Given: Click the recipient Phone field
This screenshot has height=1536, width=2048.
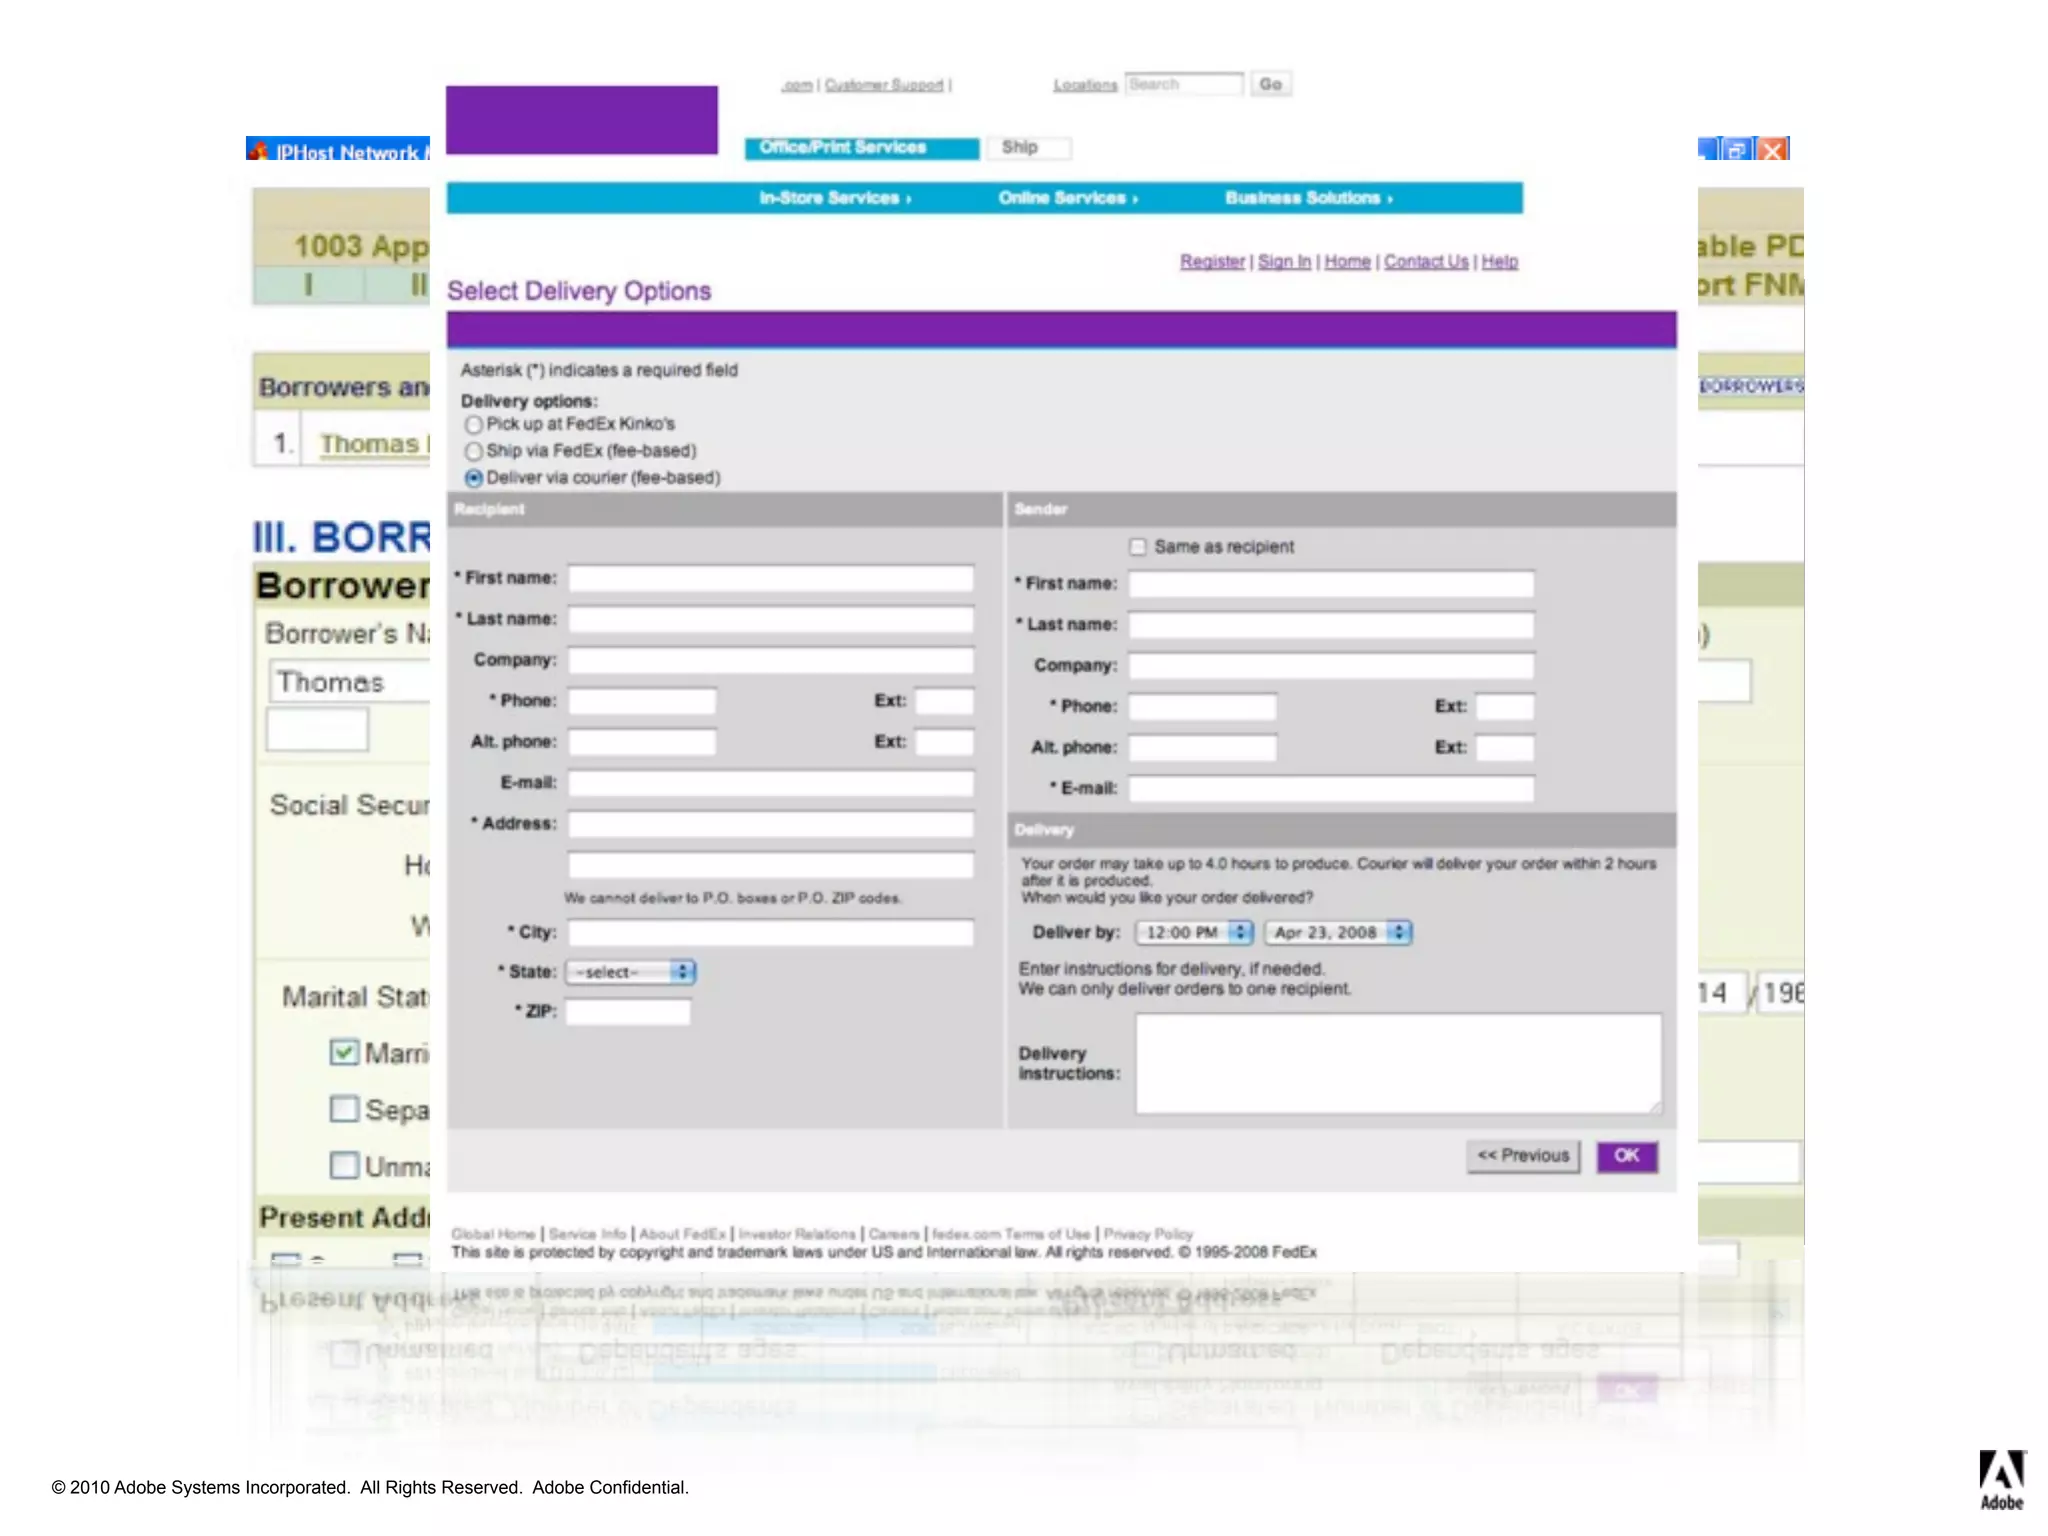Looking at the screenshot, I should pyautogui.click(x=642, y=702).
